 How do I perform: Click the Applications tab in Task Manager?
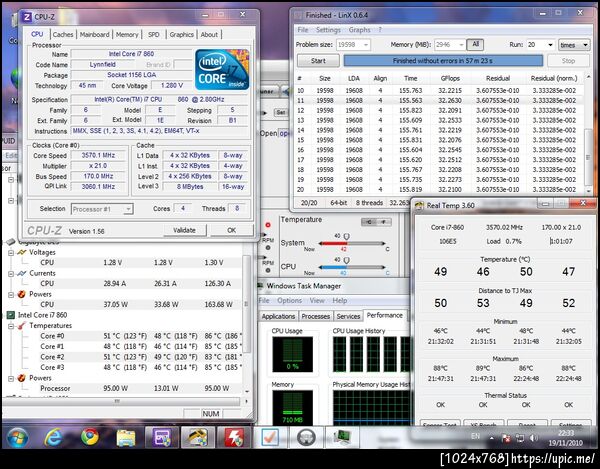[x=278, y=316]
